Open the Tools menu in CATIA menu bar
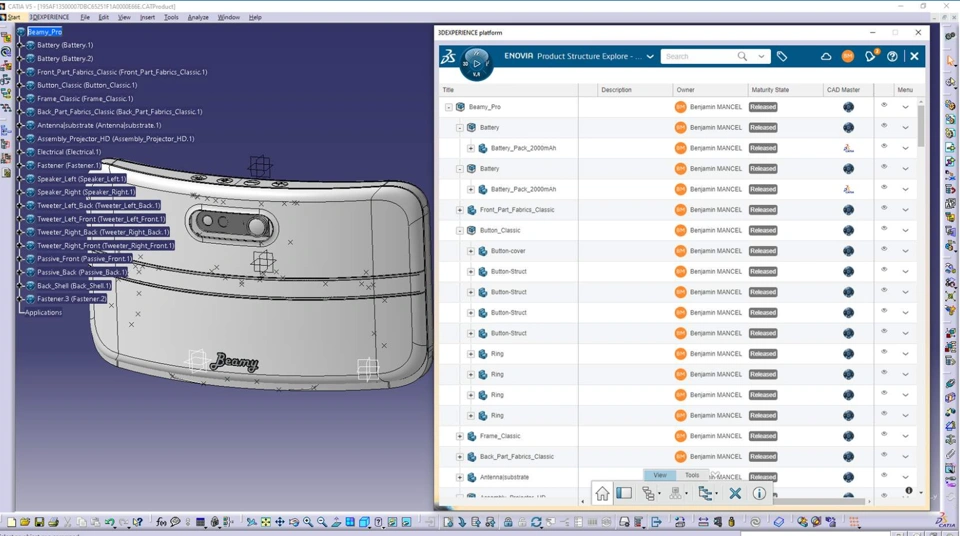Screen dimensions: 960x536 [171, 17]
